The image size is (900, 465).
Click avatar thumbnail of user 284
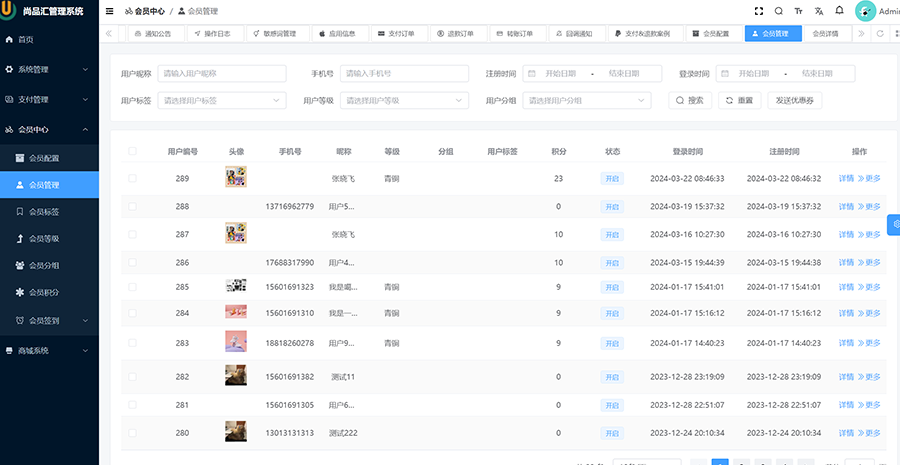point(236,312)
